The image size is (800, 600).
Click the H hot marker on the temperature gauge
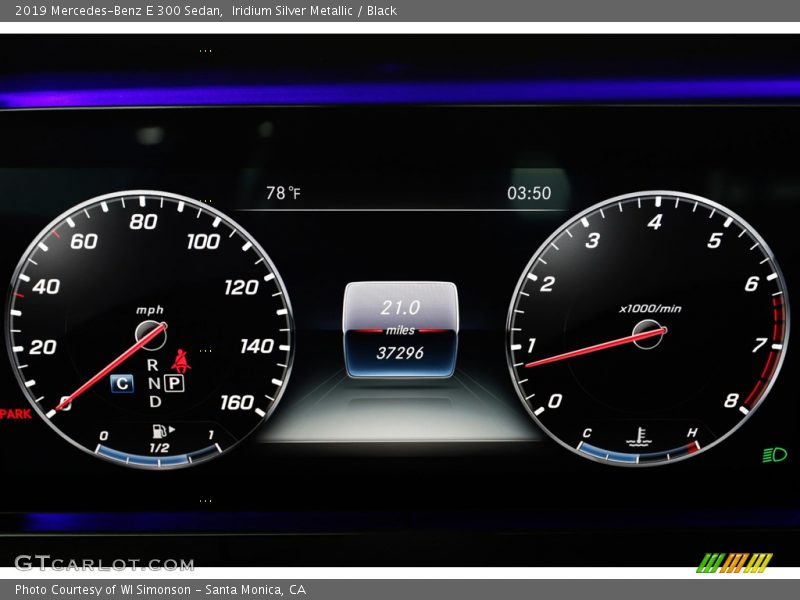click(x=692, y=433)
